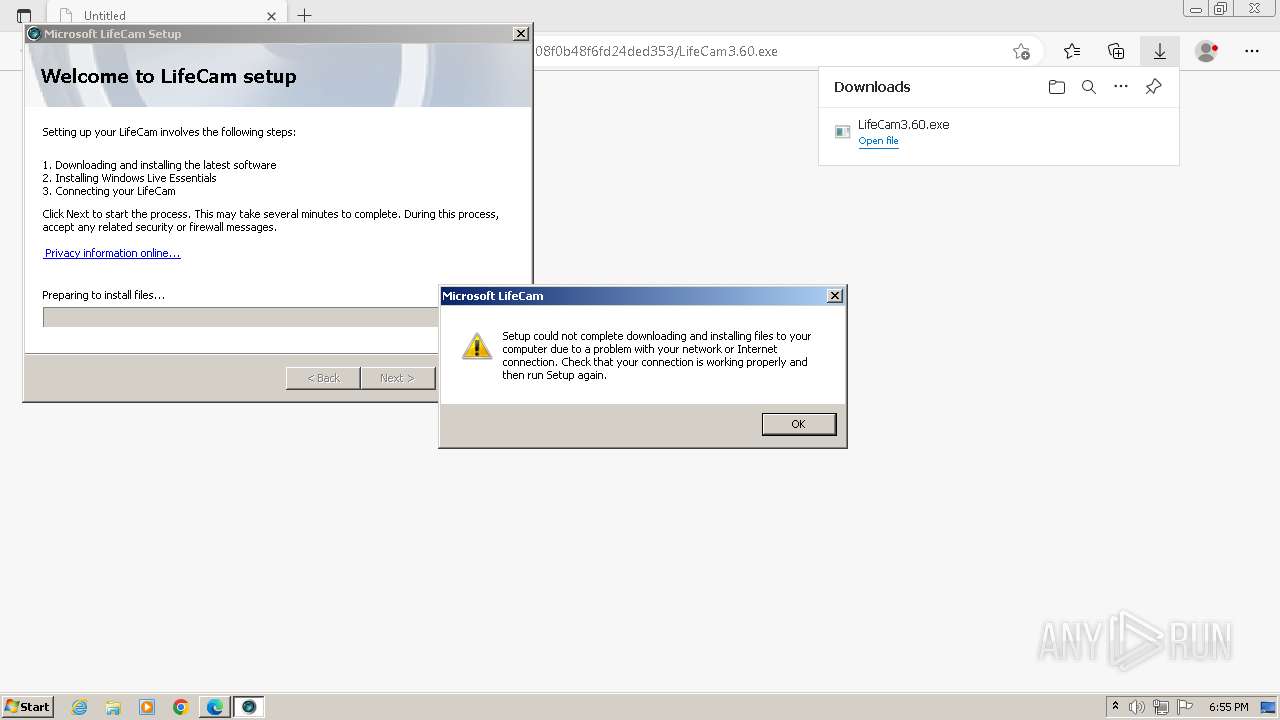Click the Next button in LifeCam Setup
The width and height of the screenshot is (1280, 720).
point(397,378)
